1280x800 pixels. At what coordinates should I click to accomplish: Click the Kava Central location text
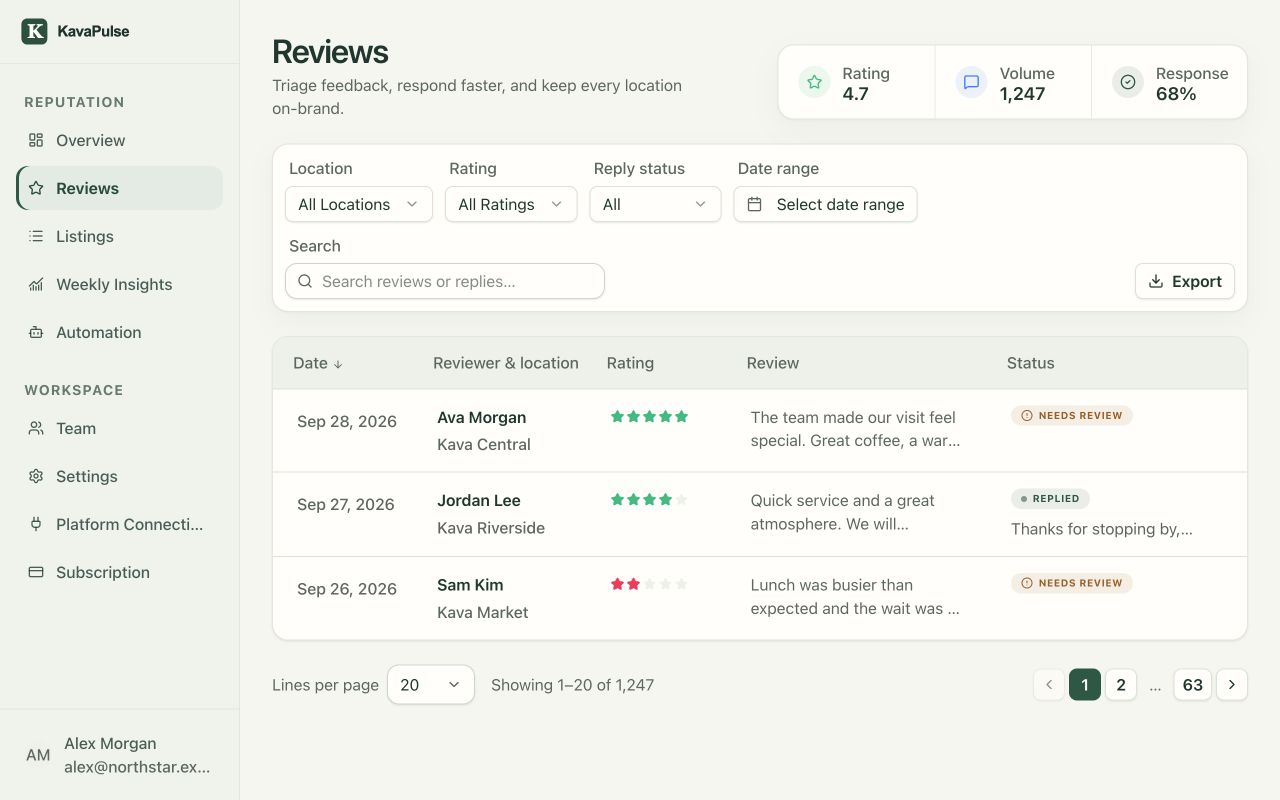coord(484,444)
